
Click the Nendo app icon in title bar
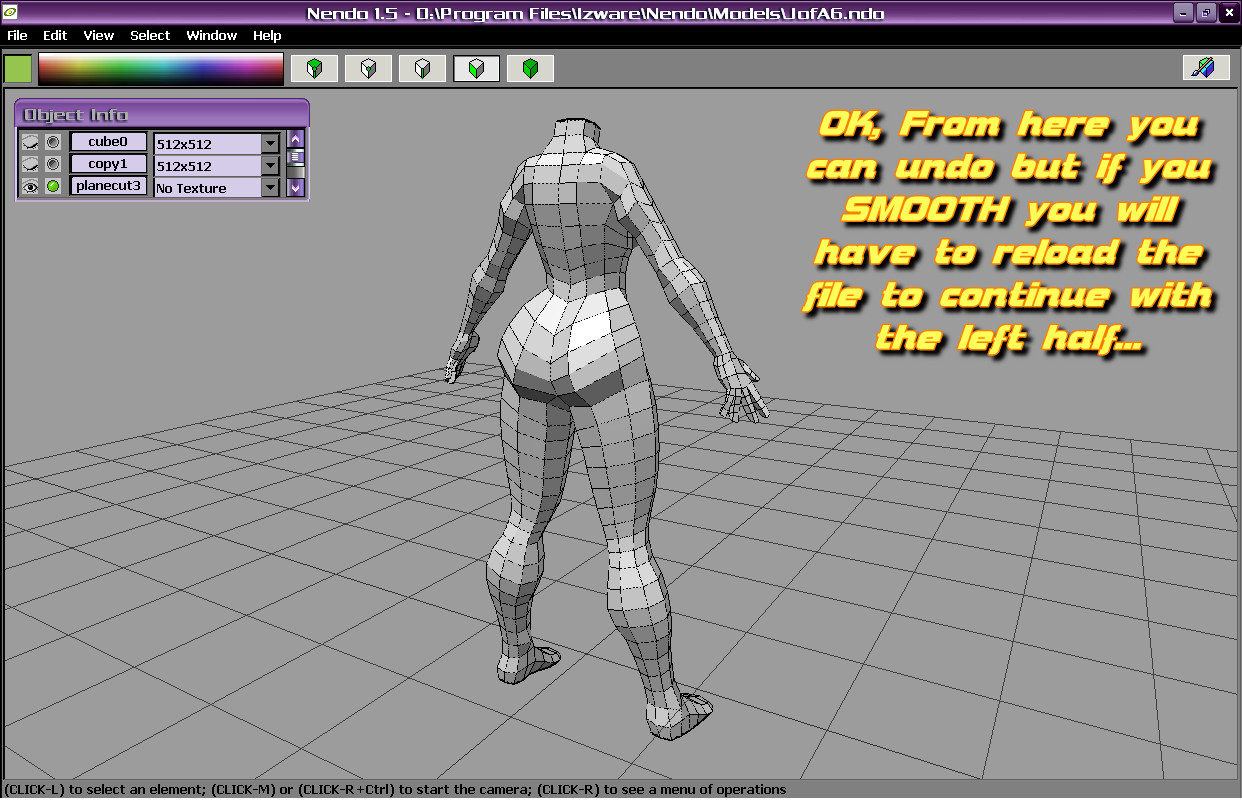click(x=12, y=13)
